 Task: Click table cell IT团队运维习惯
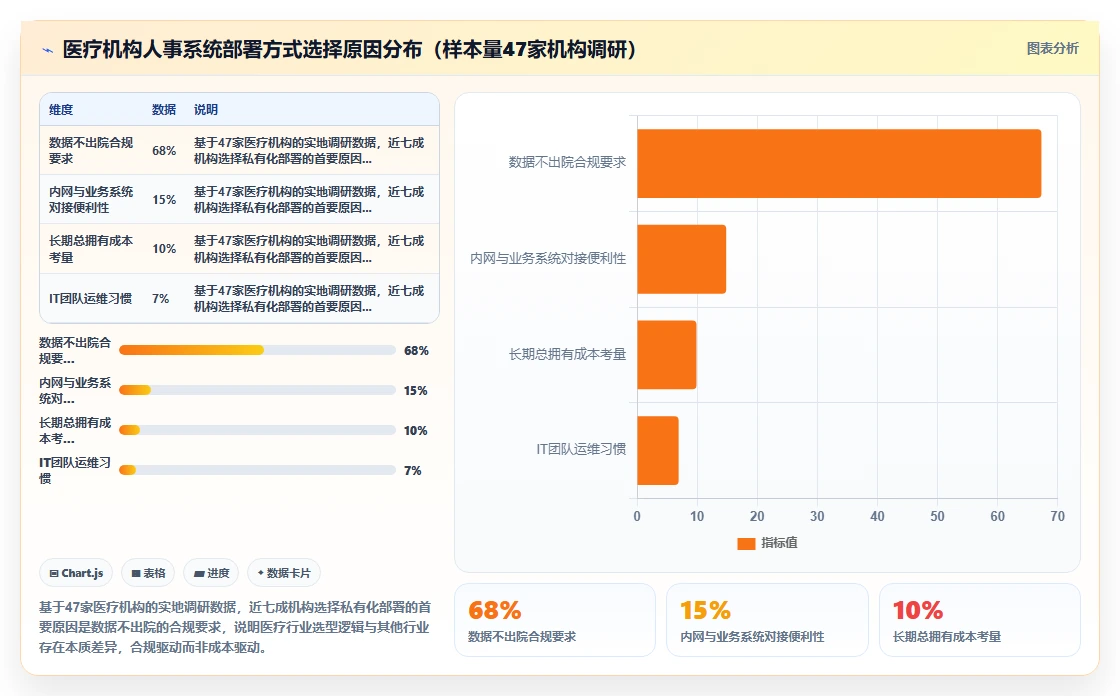(x=90, y=299)
